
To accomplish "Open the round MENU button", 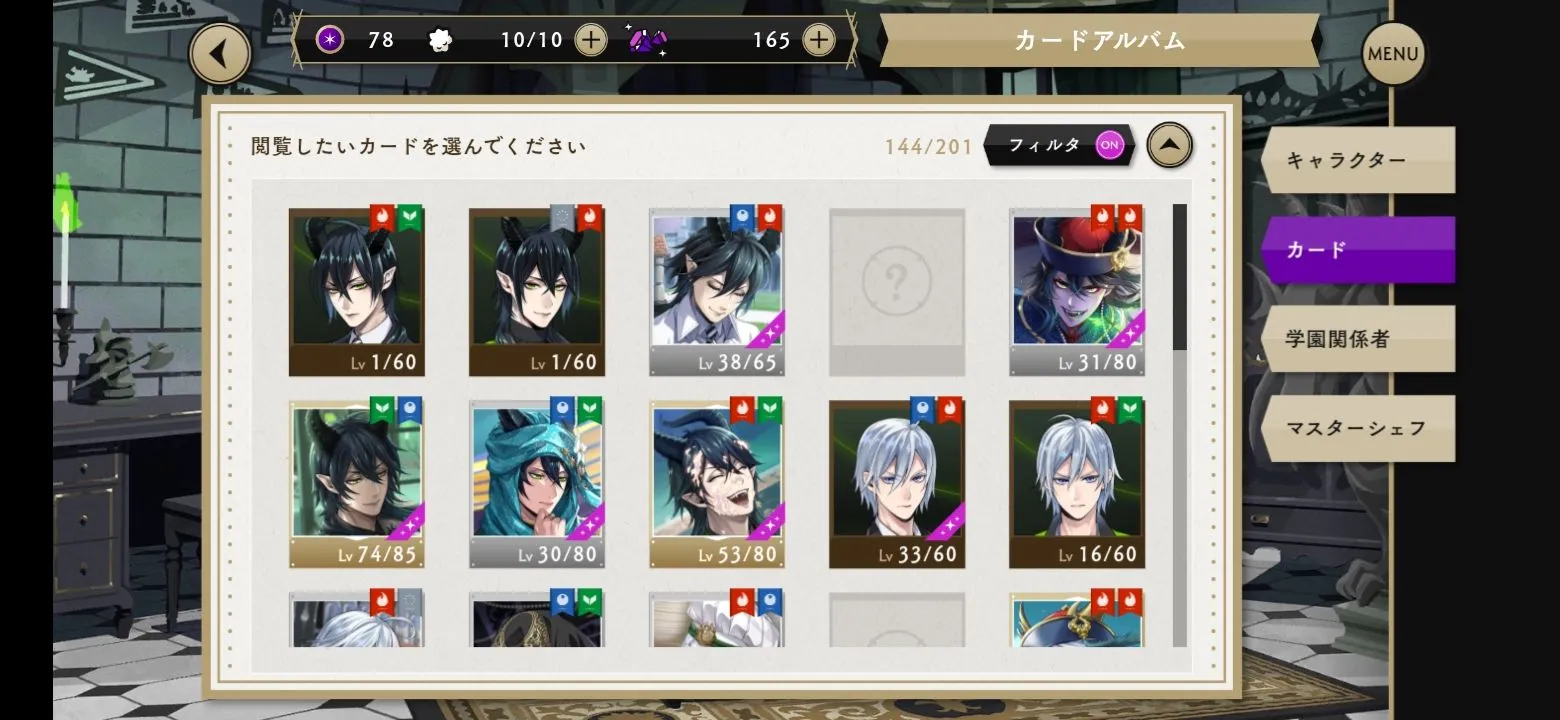I will pos(1392,54).
